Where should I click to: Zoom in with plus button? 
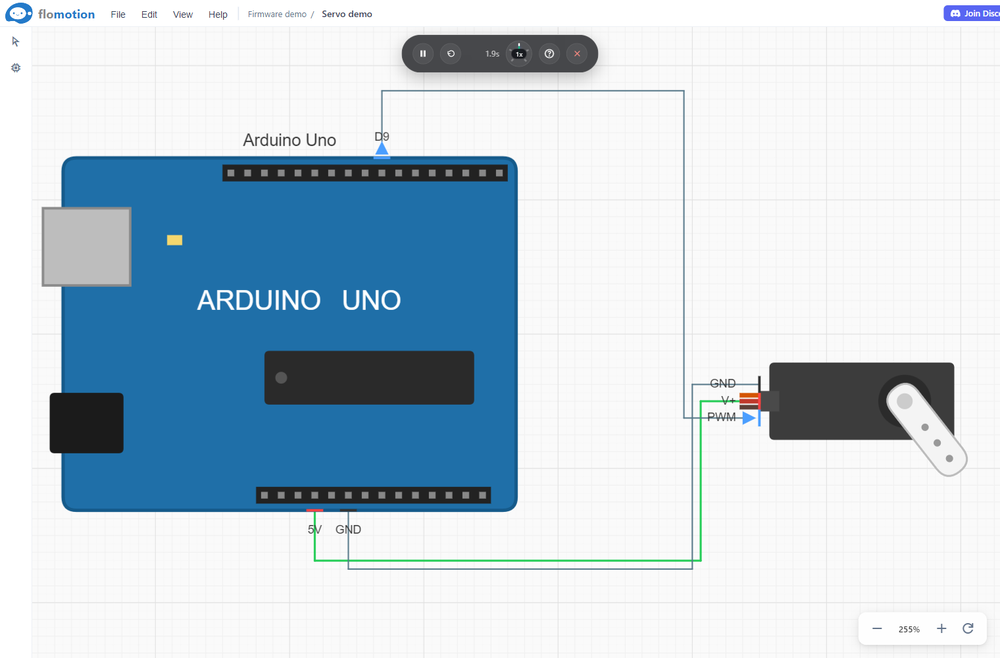point(941,629)
